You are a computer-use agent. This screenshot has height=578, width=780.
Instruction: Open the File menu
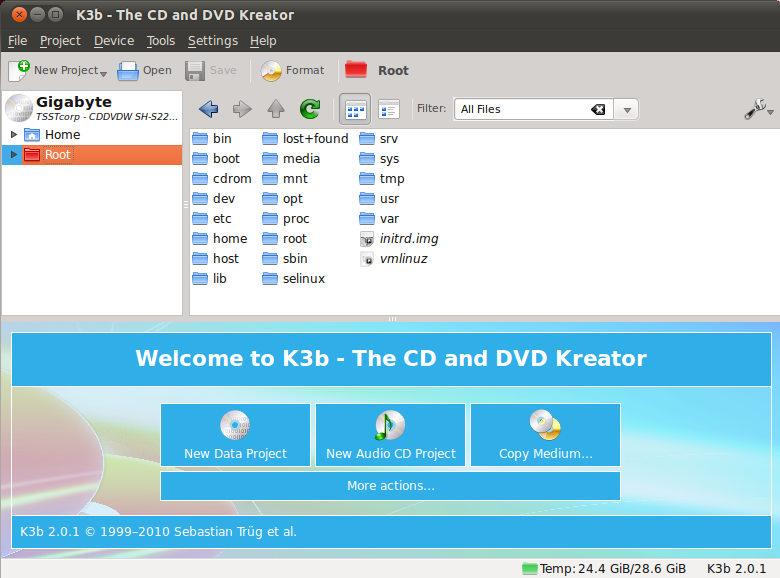click(x=17, y=41)
